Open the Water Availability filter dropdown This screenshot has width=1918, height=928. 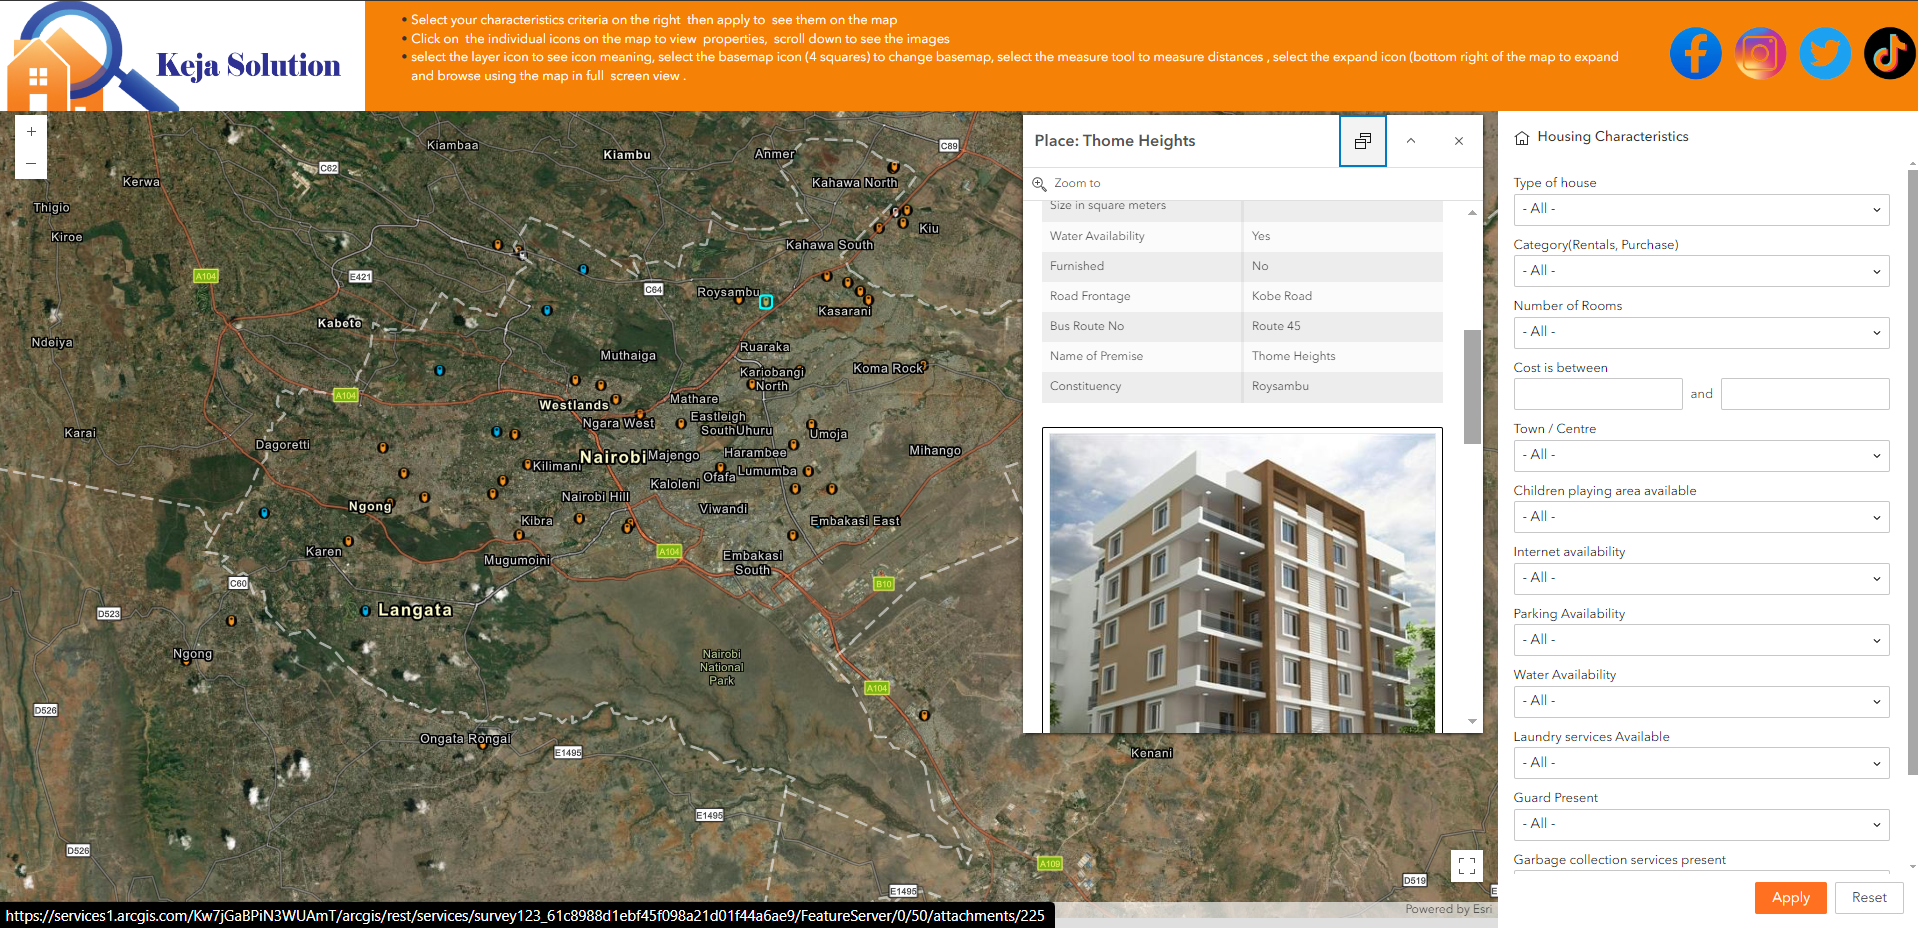click(x=1700, y=701)
